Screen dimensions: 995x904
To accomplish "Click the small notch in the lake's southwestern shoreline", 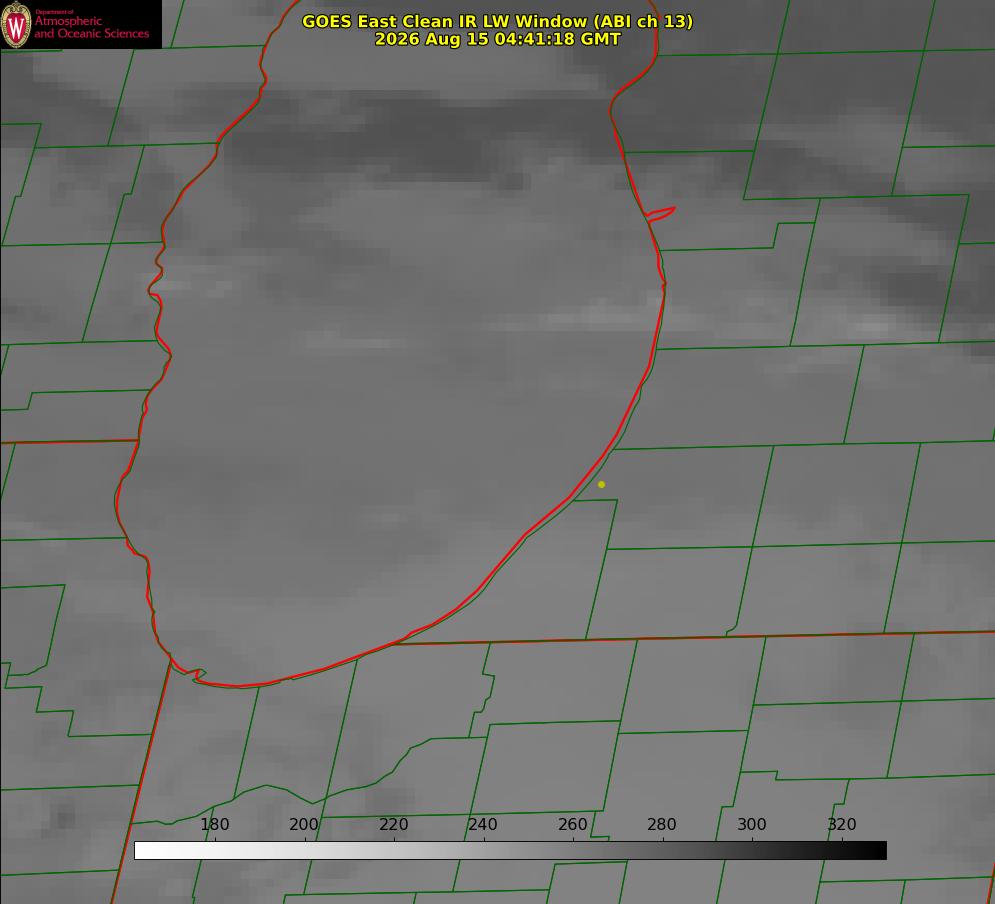I will coord(199,674).
